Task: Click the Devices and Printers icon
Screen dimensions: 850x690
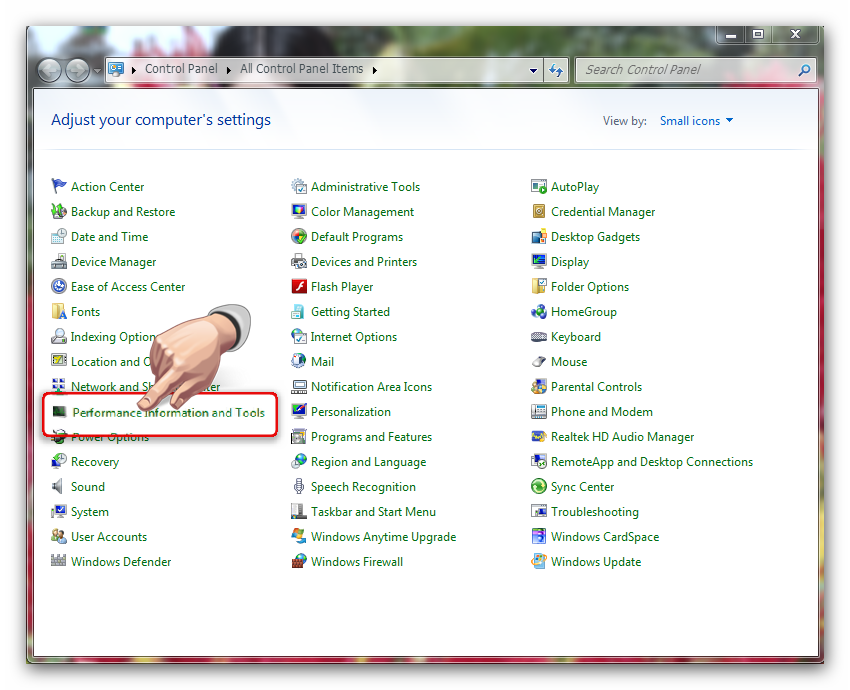Action: click(299, 261)
